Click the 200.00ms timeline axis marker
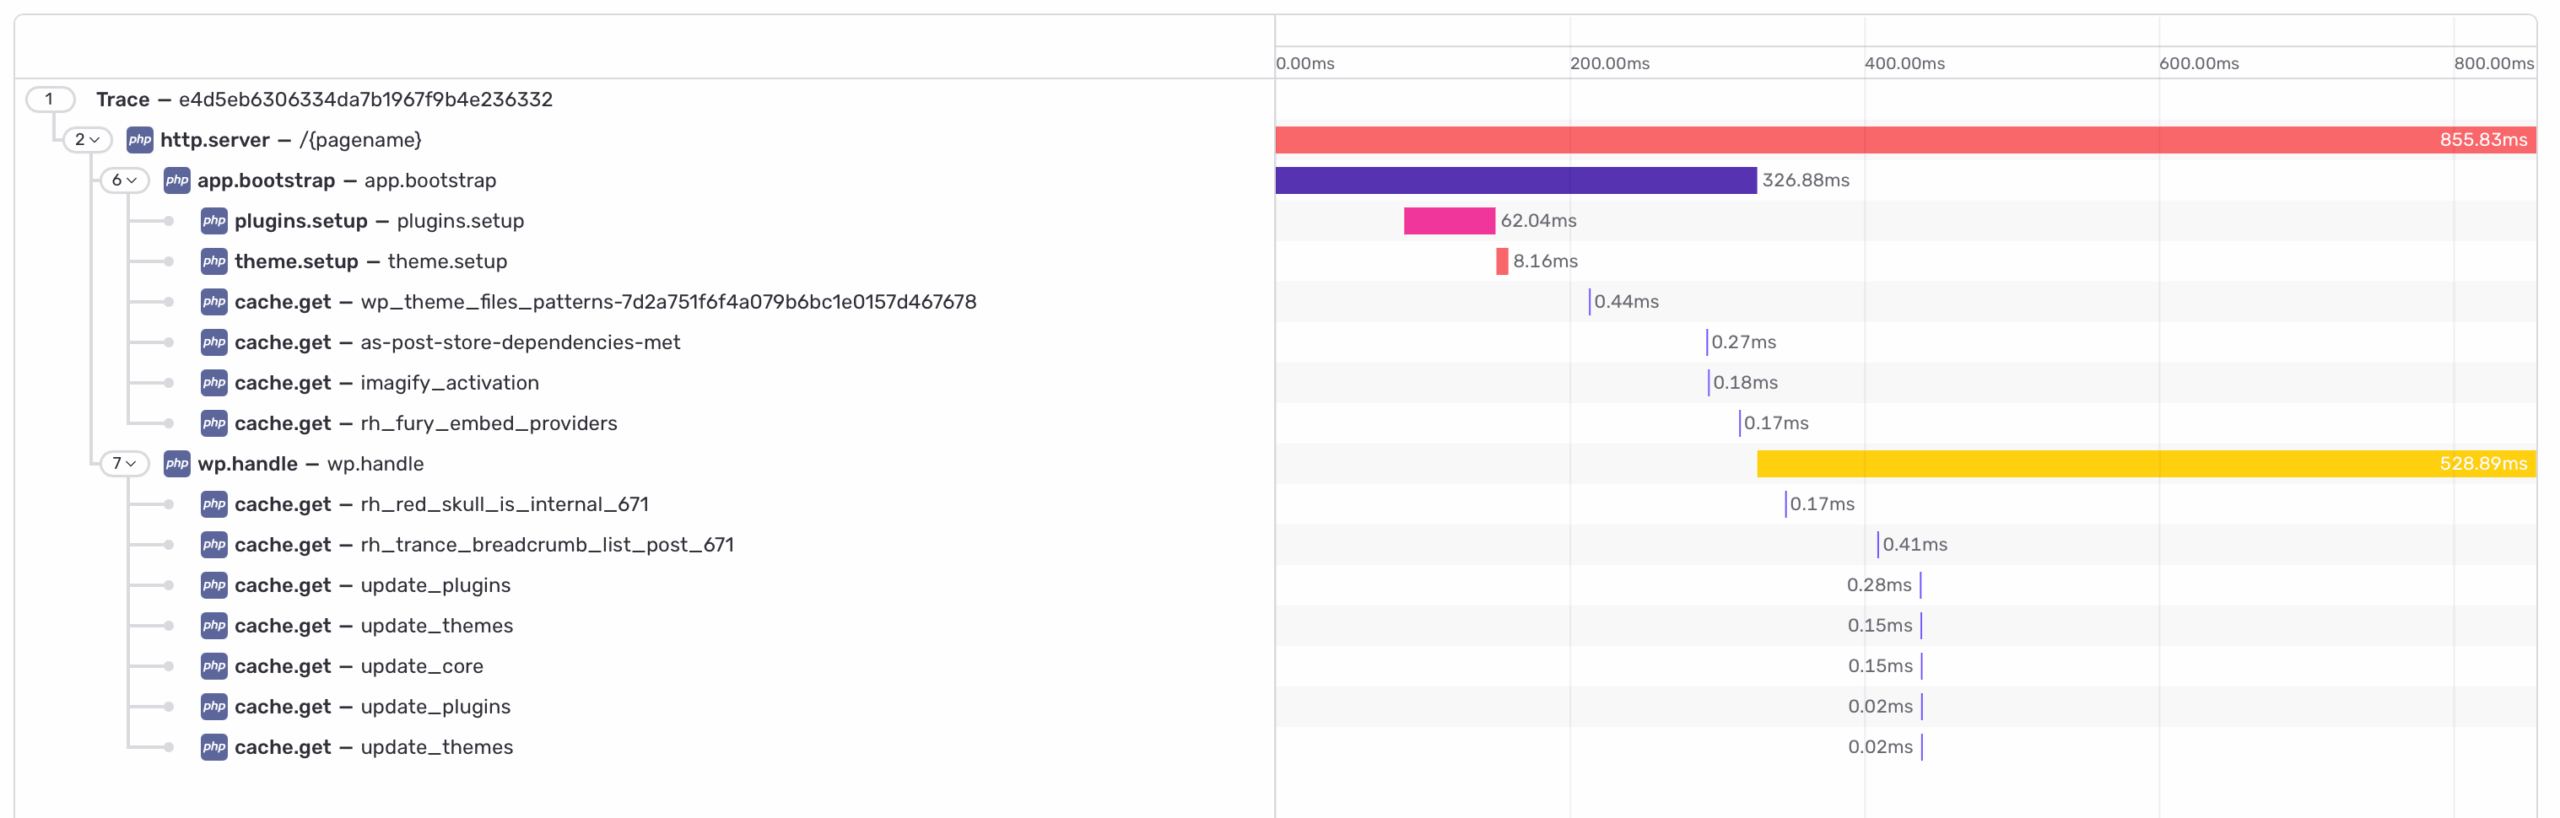This screenshot has width=2560, height=818. [x=1608, y=63]
